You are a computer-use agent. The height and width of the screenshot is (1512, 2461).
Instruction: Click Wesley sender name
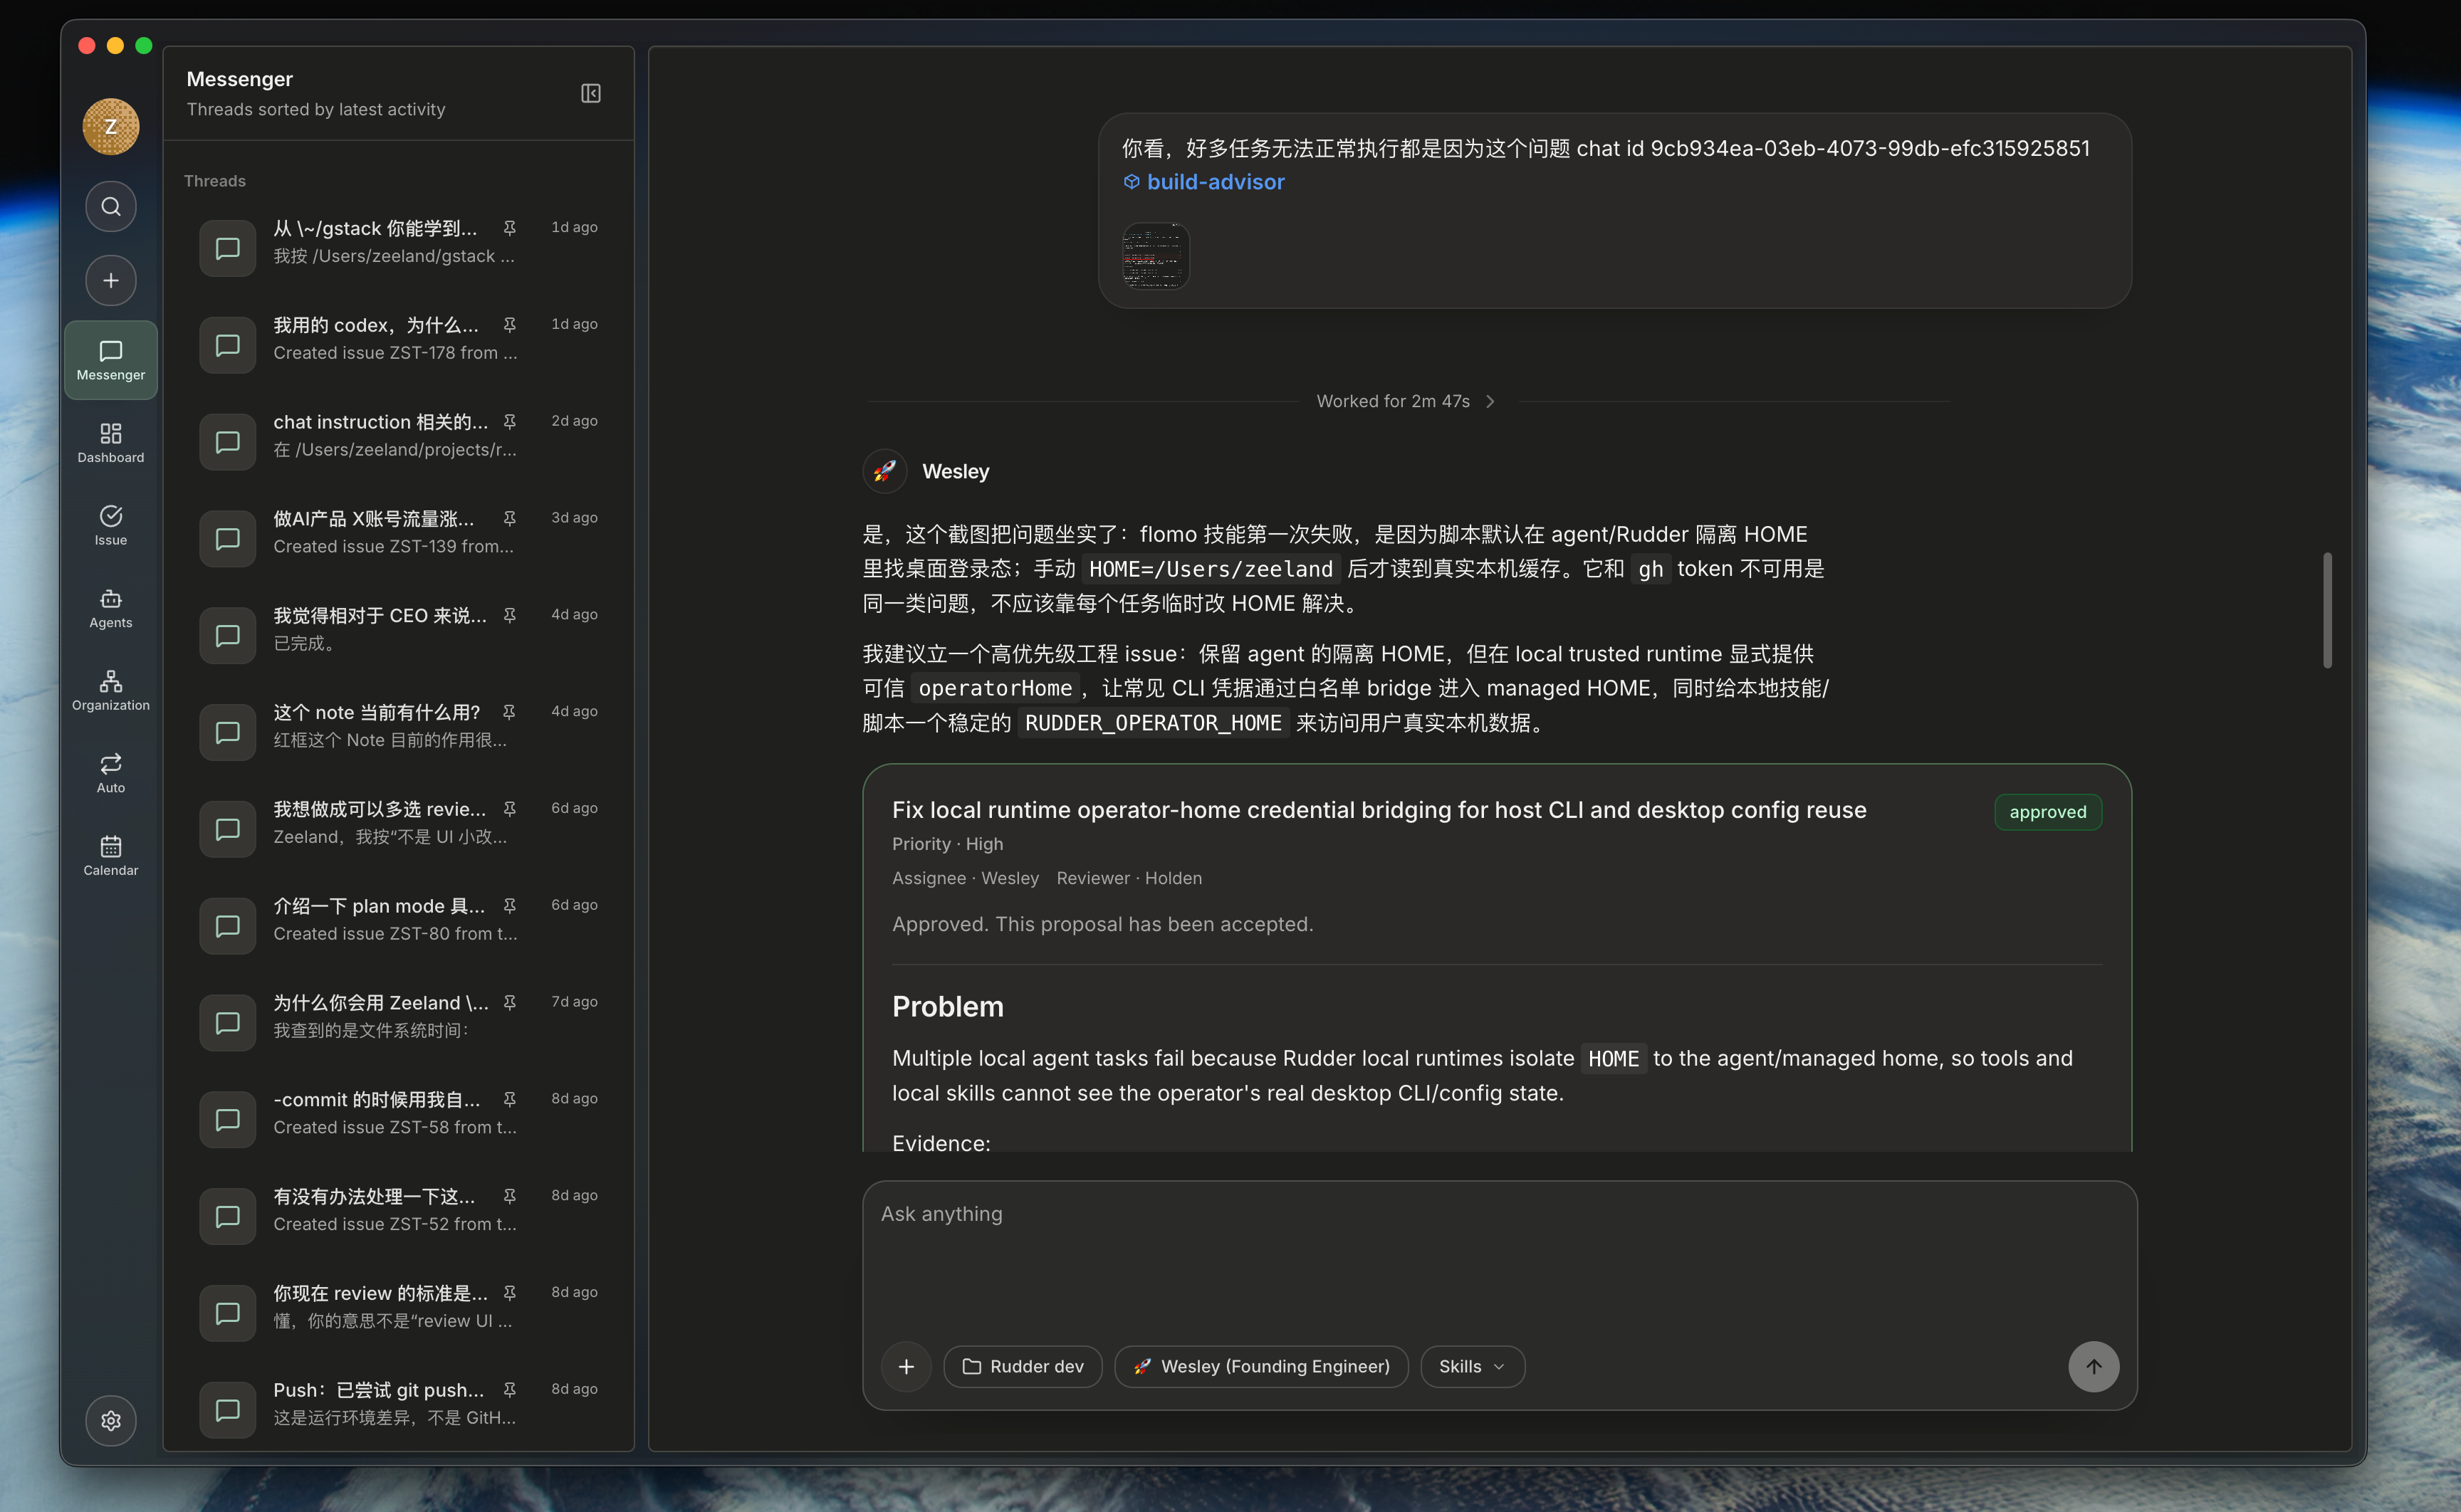[x=955, y=471]
